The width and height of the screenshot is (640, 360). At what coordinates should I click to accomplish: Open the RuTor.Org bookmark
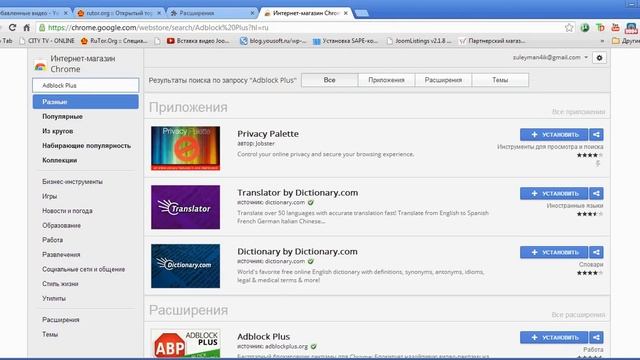click(114, 41)
